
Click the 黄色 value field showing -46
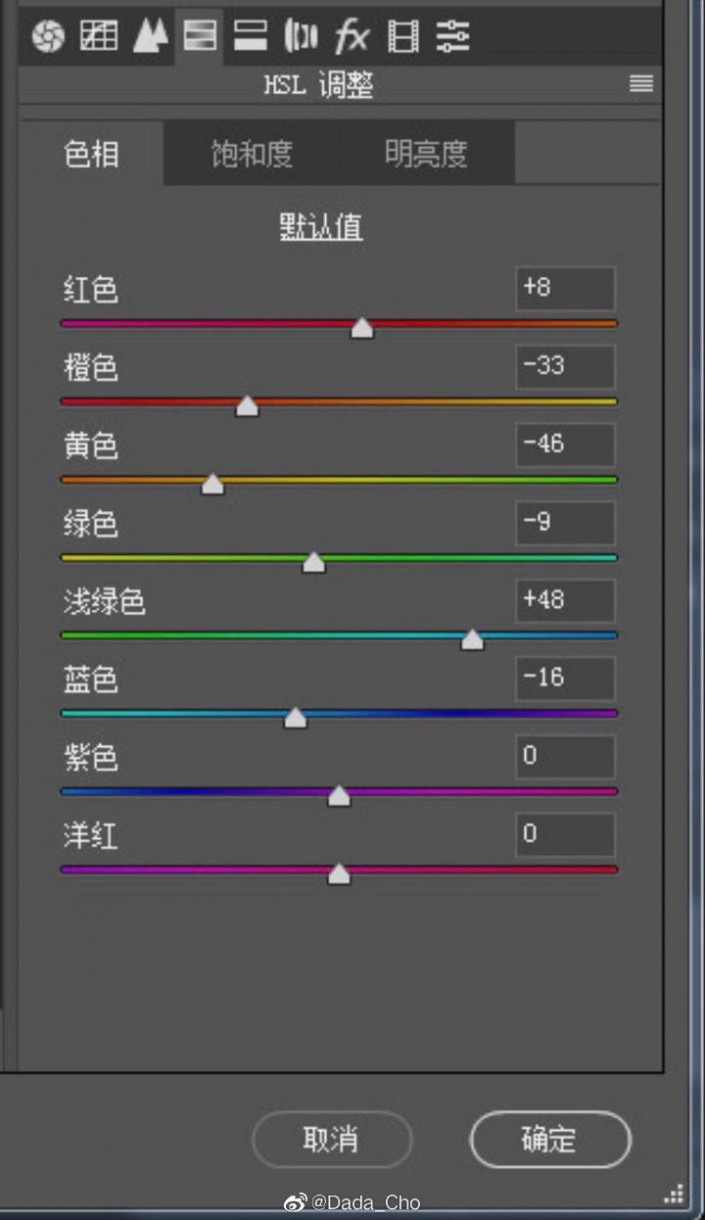point(564,445)
